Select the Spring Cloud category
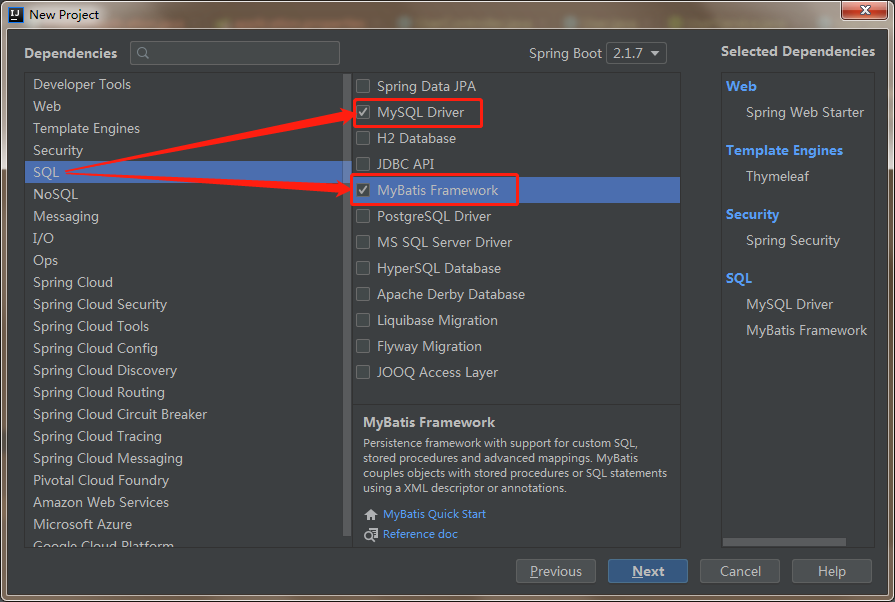 [184, 282]
